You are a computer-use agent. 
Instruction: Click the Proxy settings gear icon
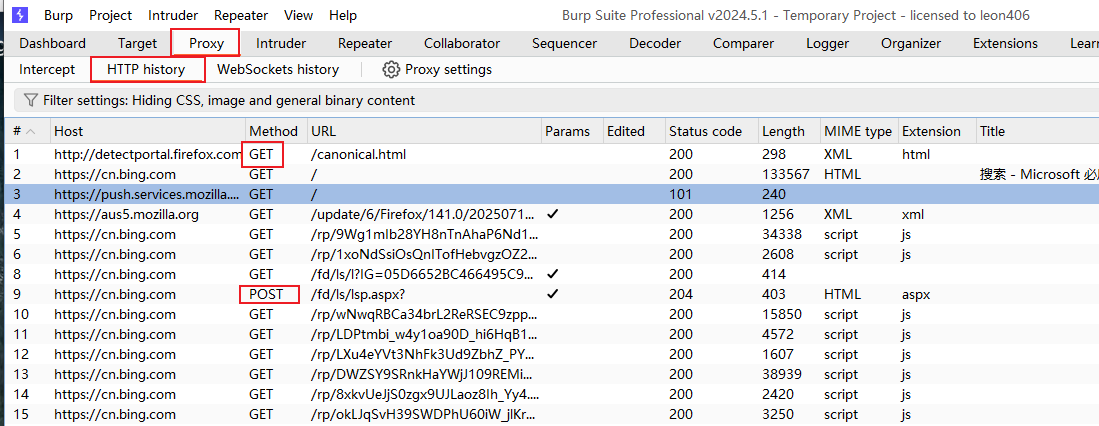[391, 69]
